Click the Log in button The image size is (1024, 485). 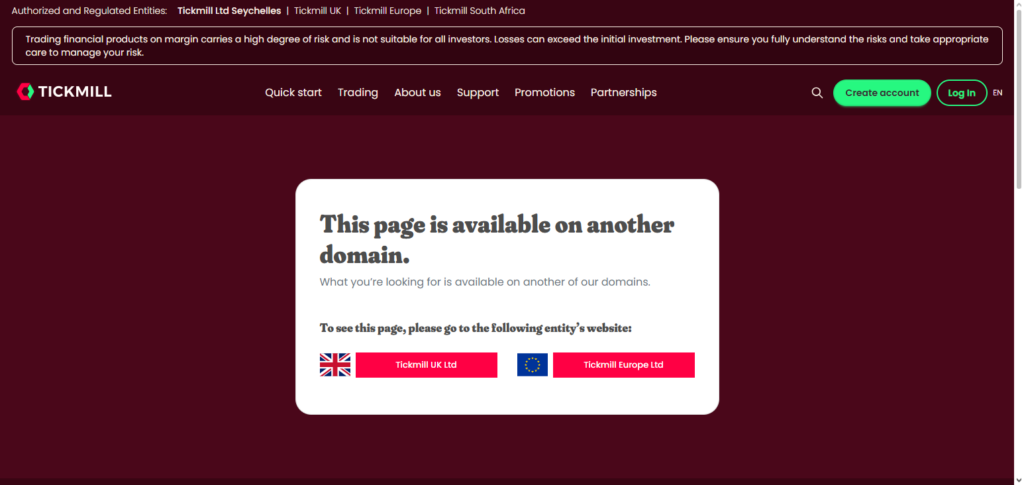click(961, 93)
